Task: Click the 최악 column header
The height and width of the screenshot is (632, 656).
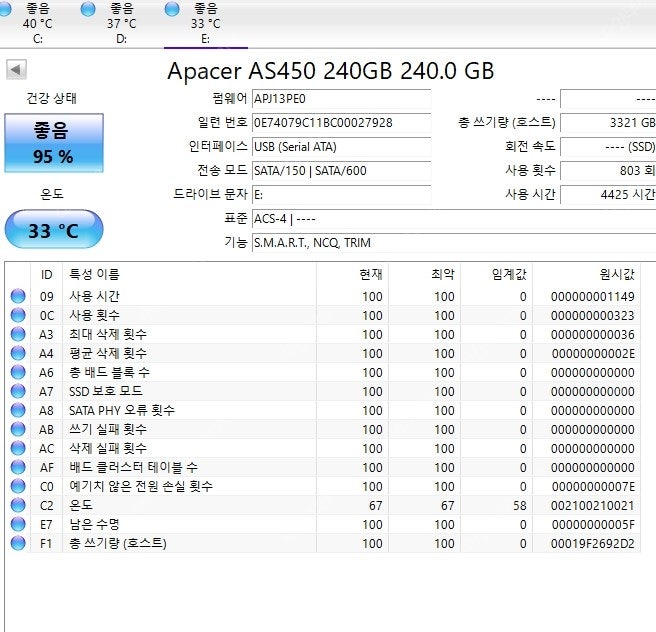Action: point(425,274)
